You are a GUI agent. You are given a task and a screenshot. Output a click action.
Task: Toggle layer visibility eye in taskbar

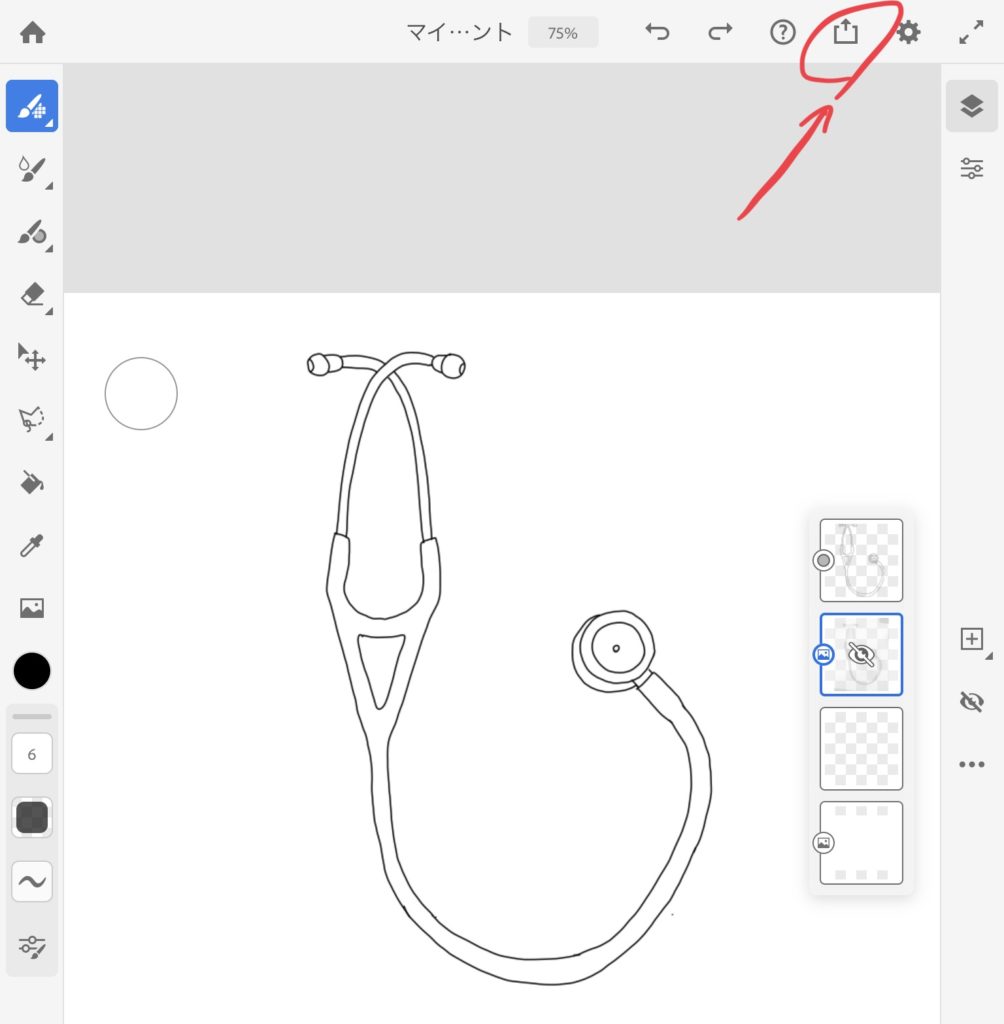point(971,701)
